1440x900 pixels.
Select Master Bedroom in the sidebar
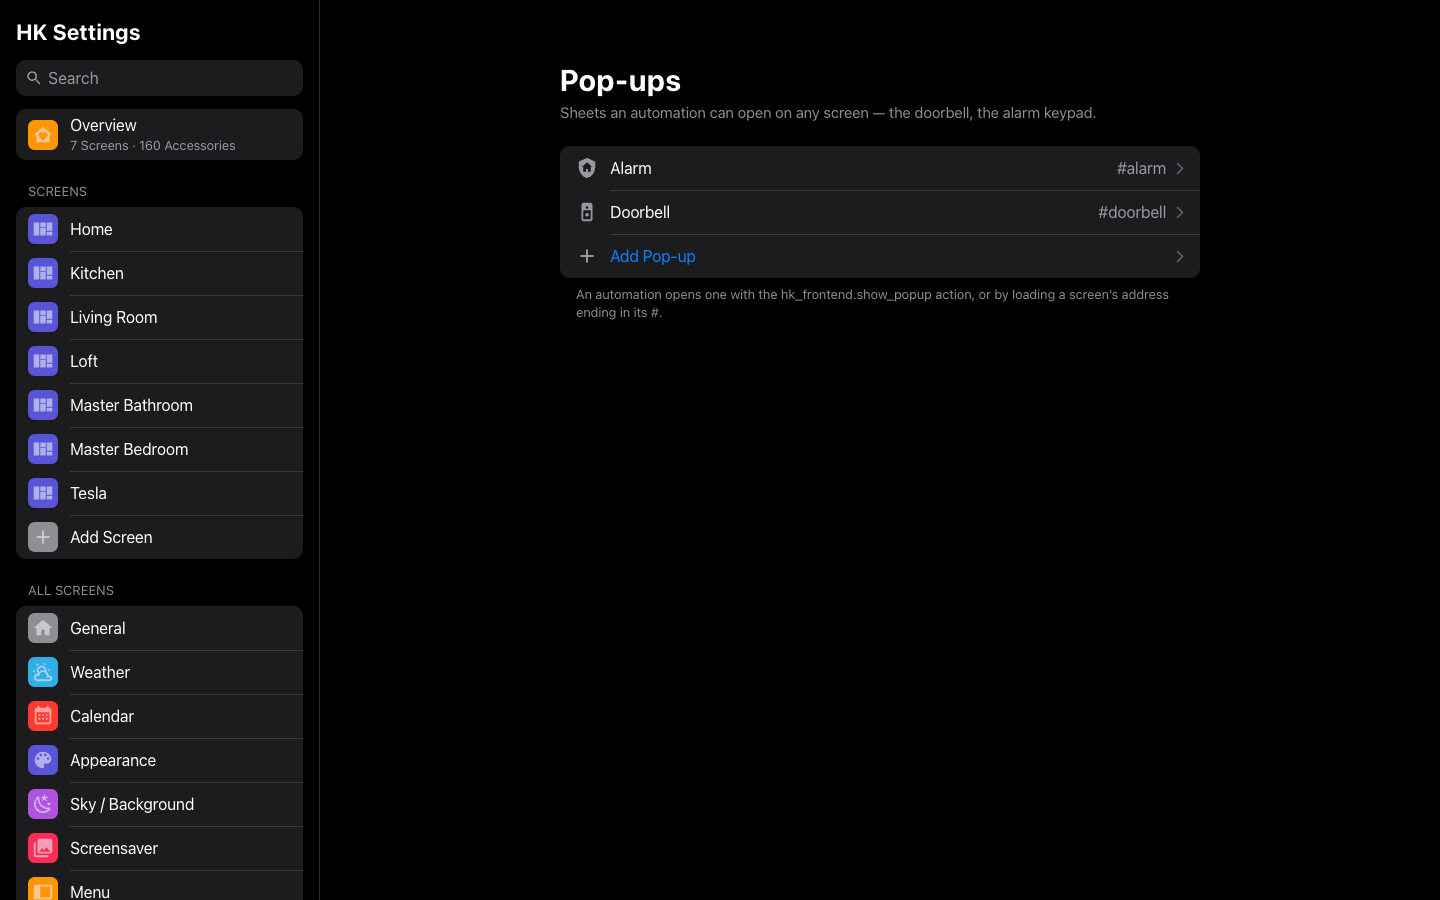point(159,449)
